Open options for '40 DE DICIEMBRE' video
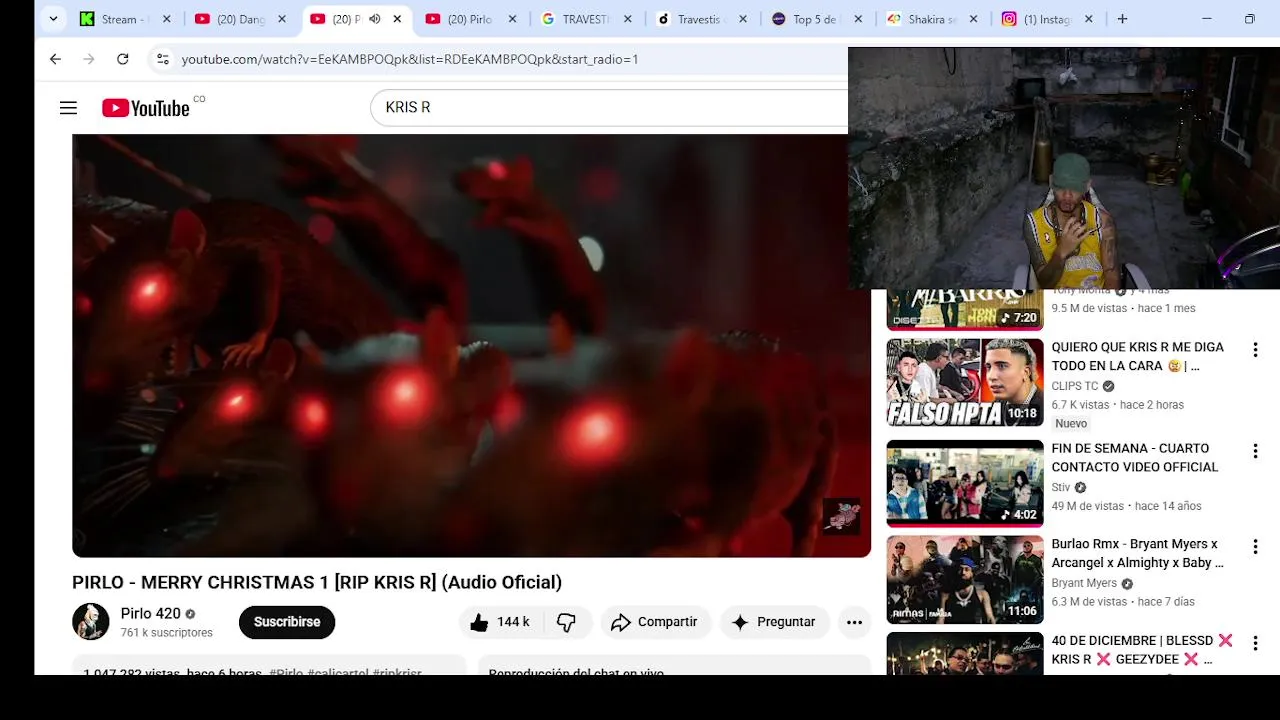This screenshot has width=1280, height=720. [1255, 643]
